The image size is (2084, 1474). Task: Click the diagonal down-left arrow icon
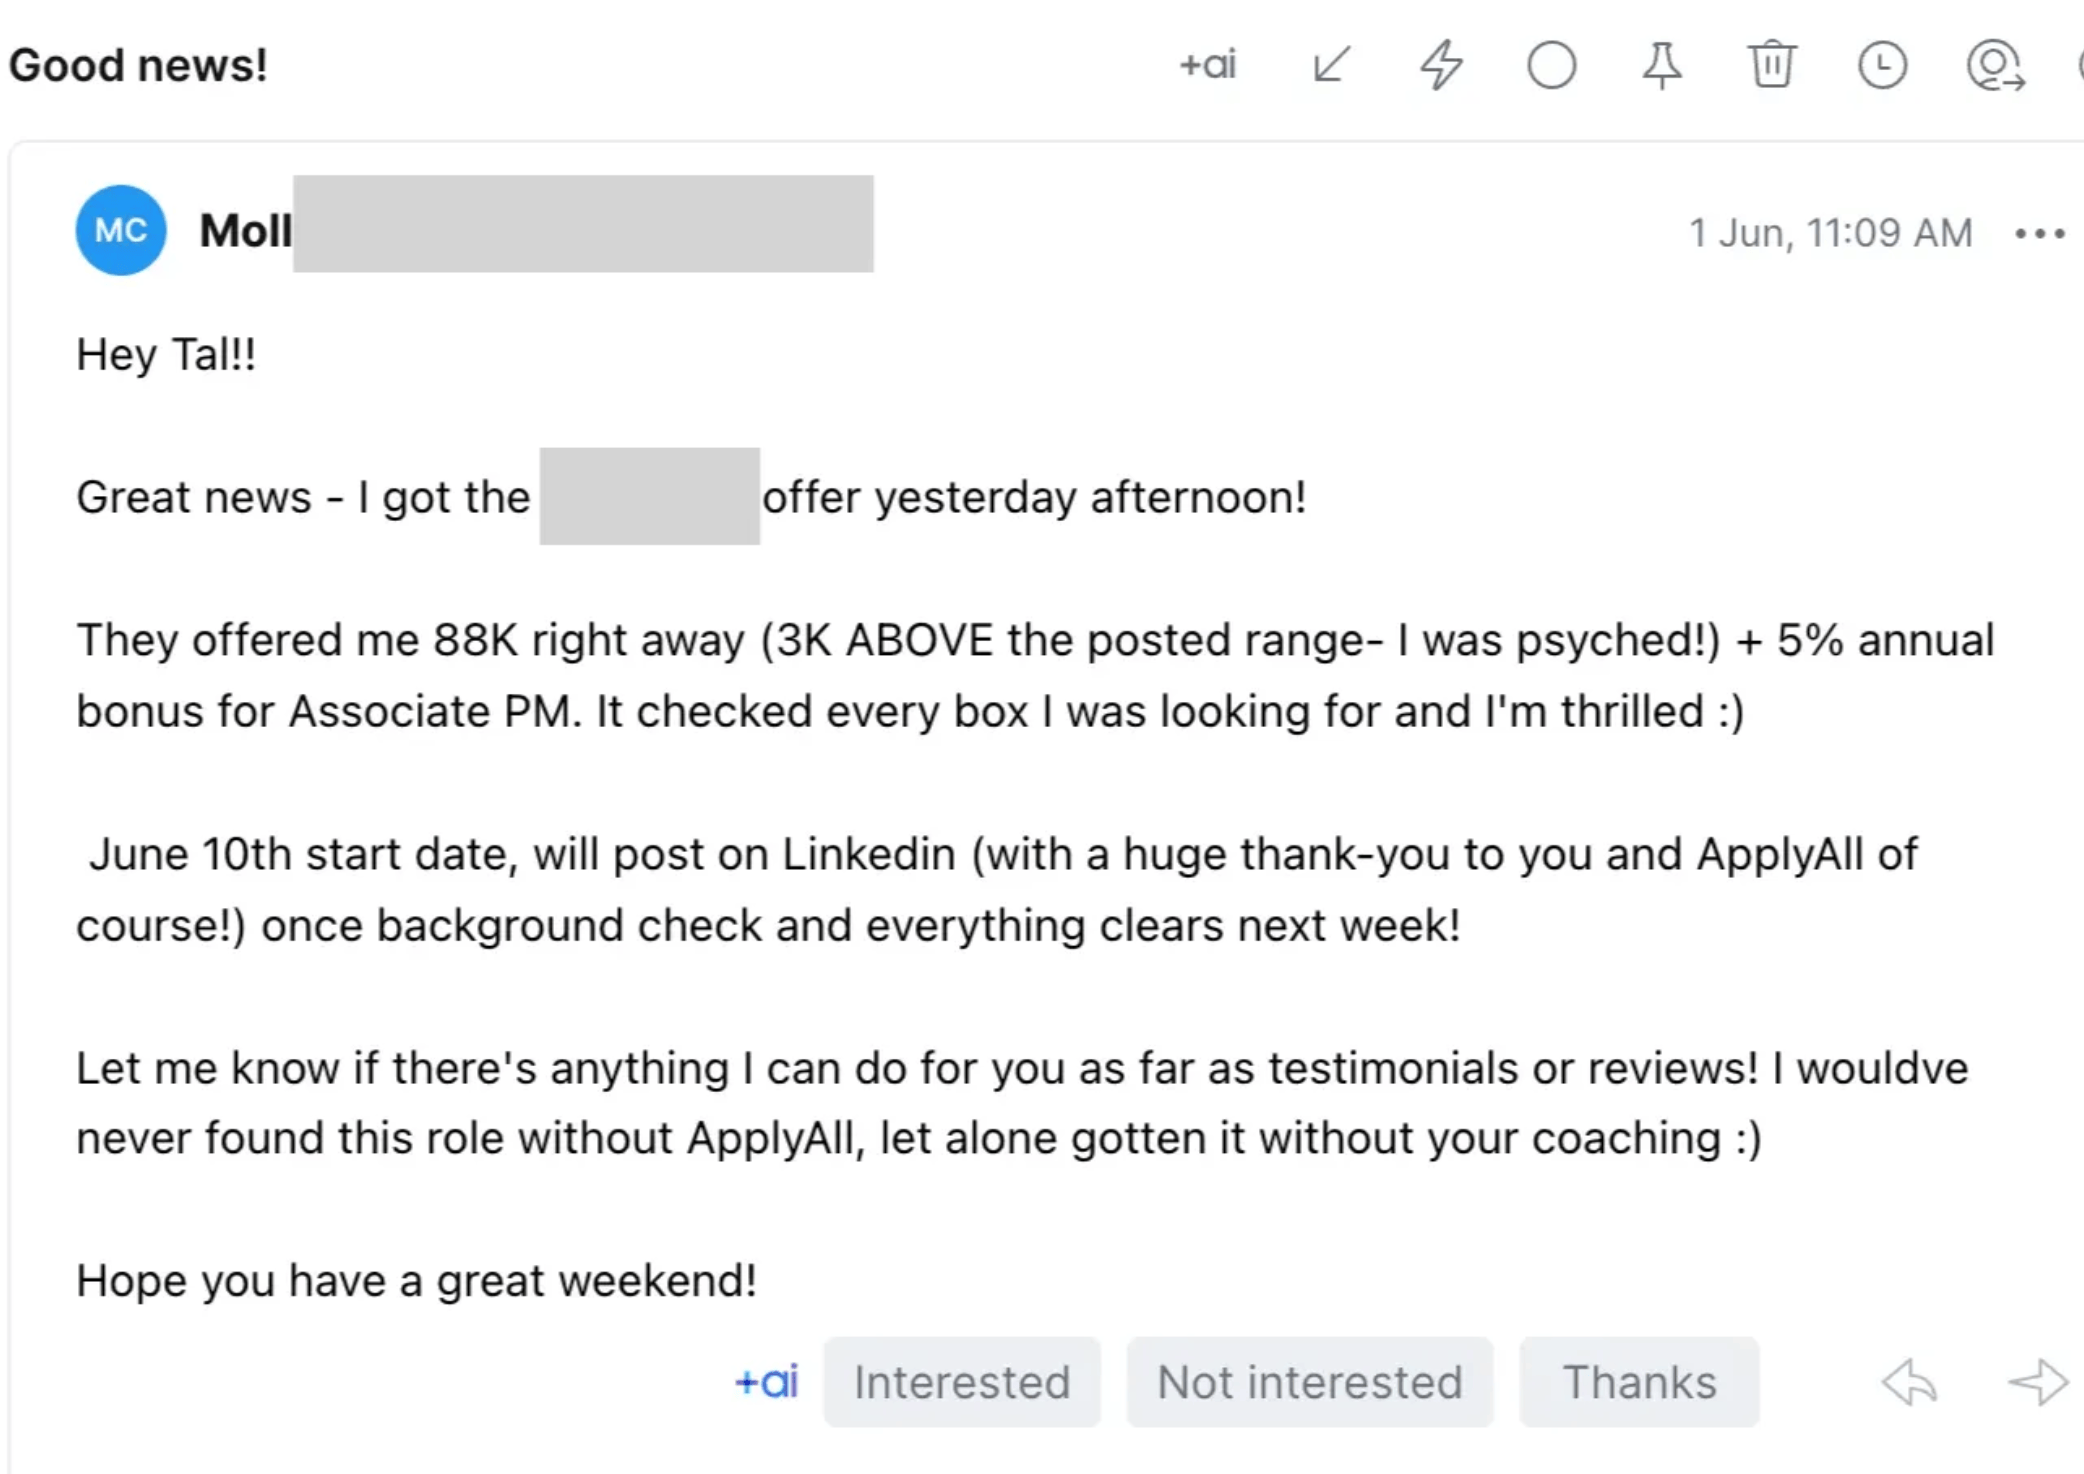coord(1331,66)
